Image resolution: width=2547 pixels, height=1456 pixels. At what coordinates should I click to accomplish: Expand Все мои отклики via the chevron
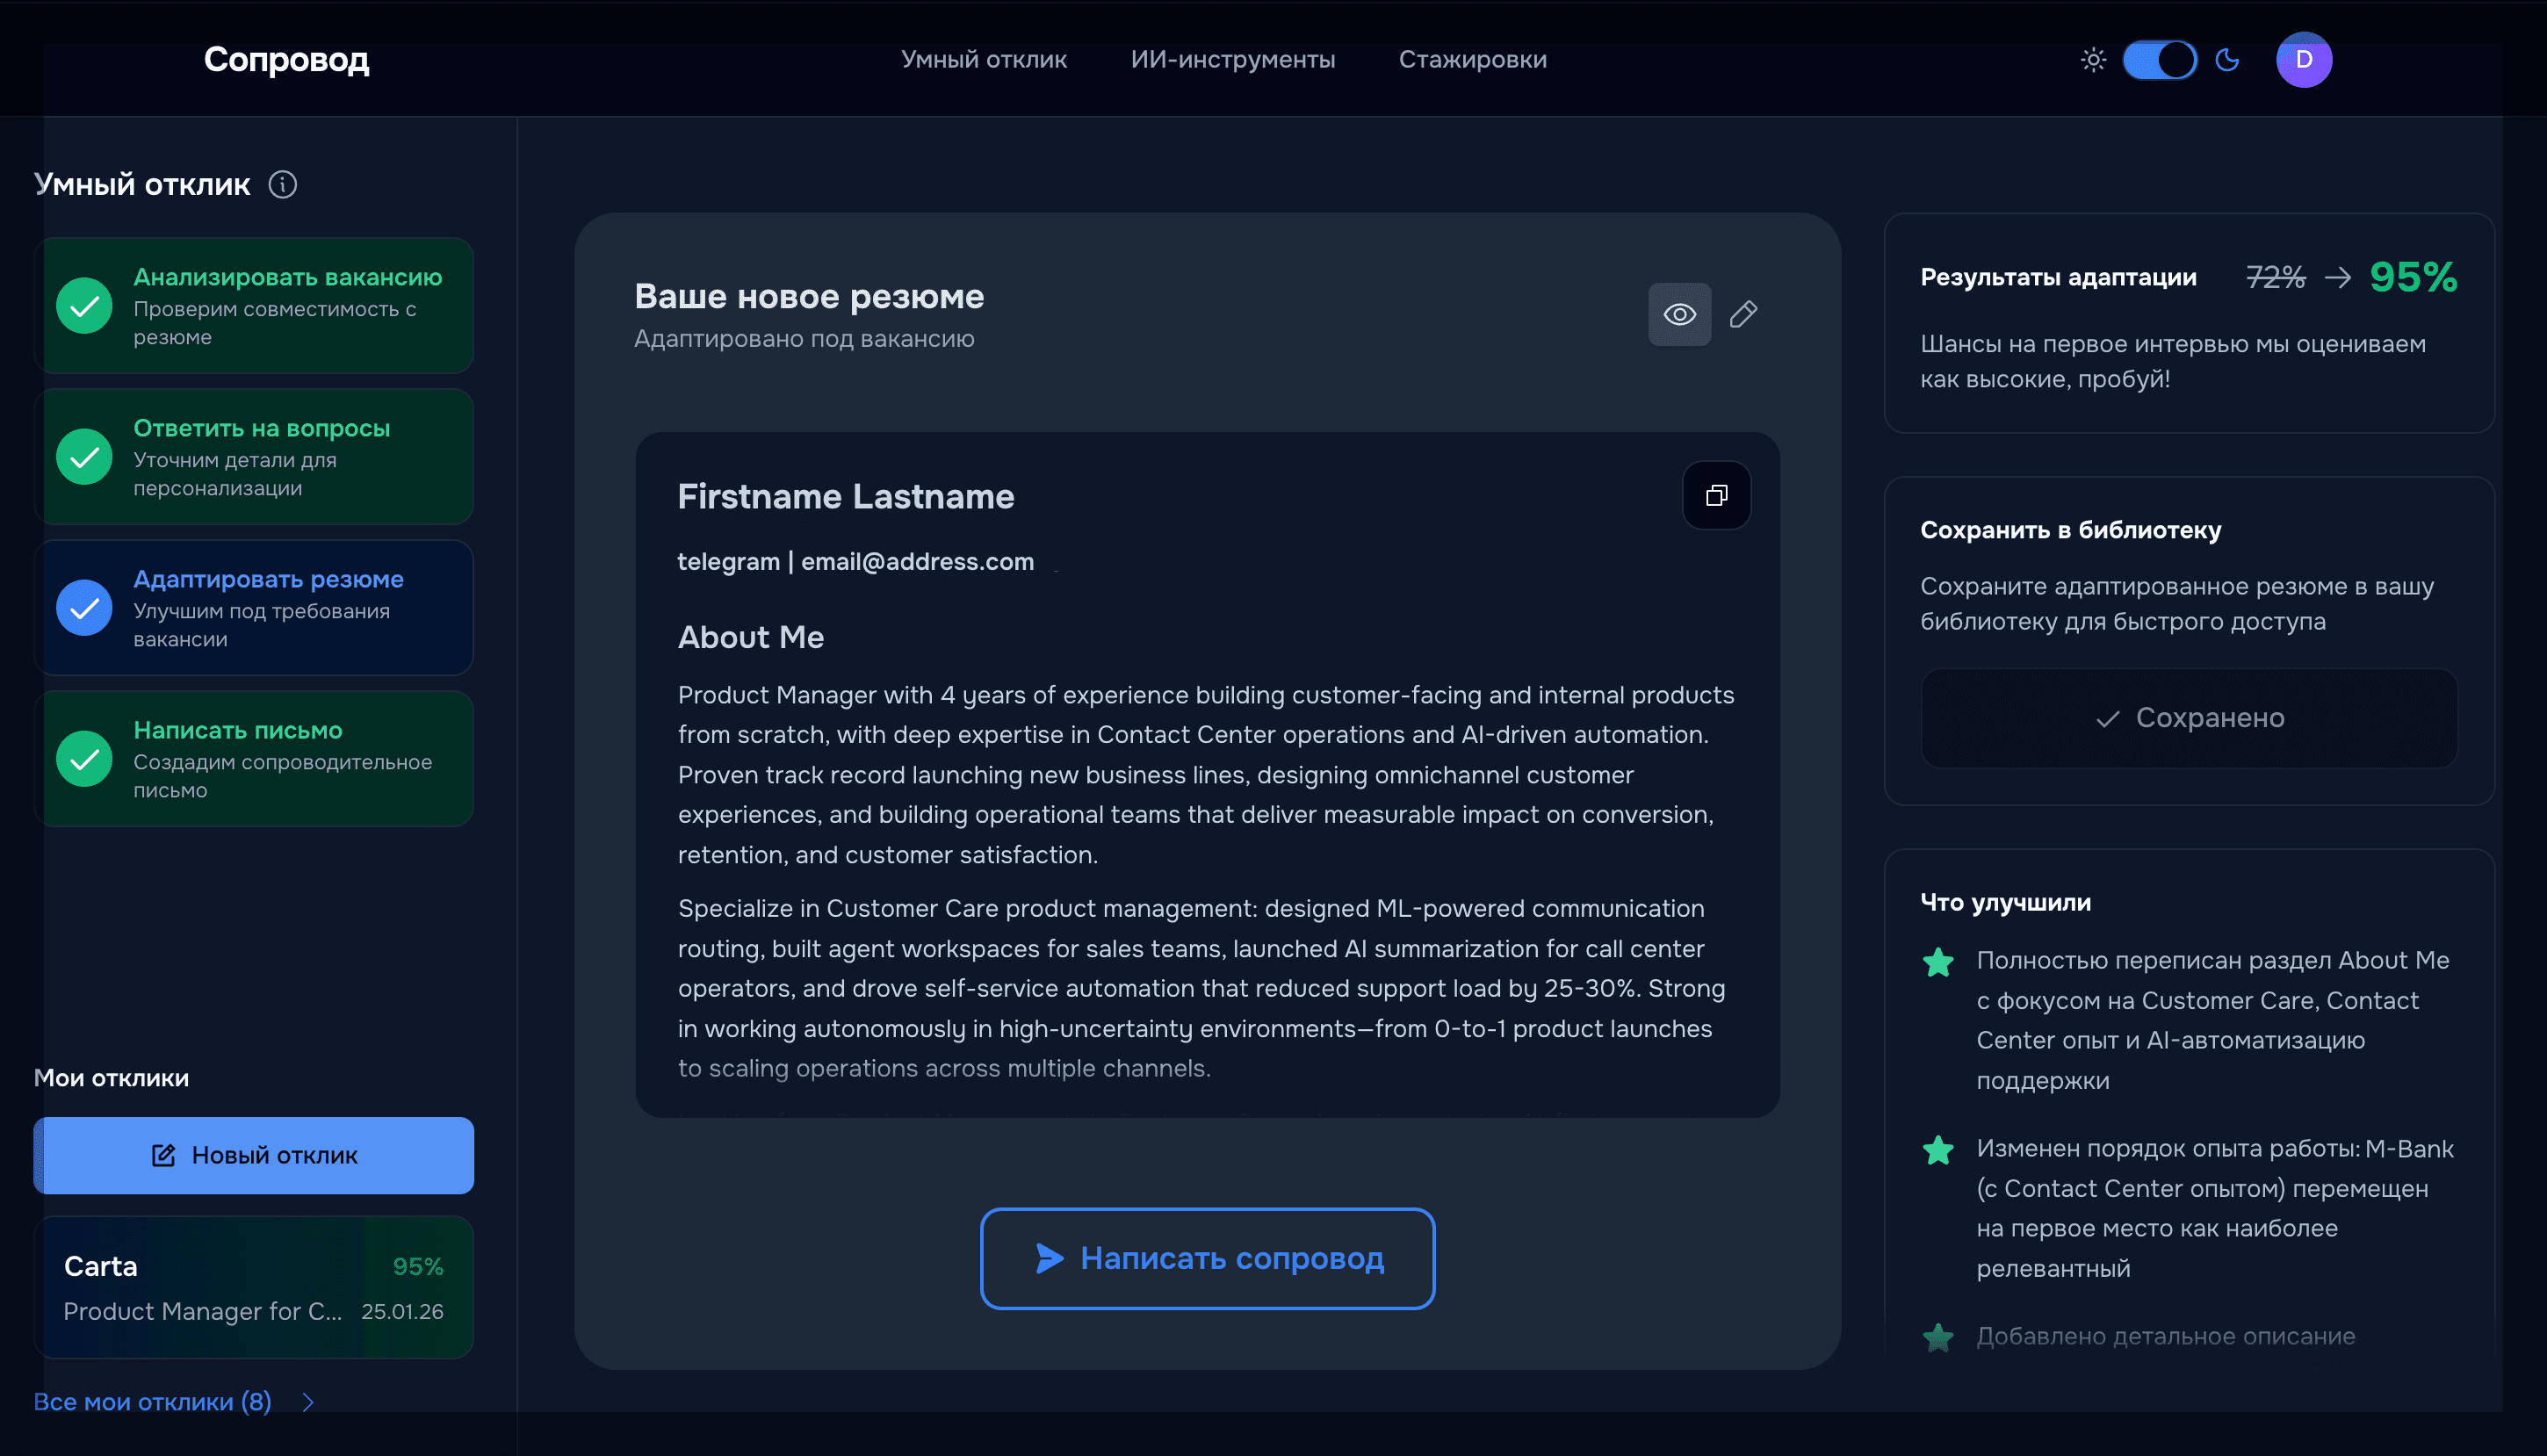pos(307,1402)
